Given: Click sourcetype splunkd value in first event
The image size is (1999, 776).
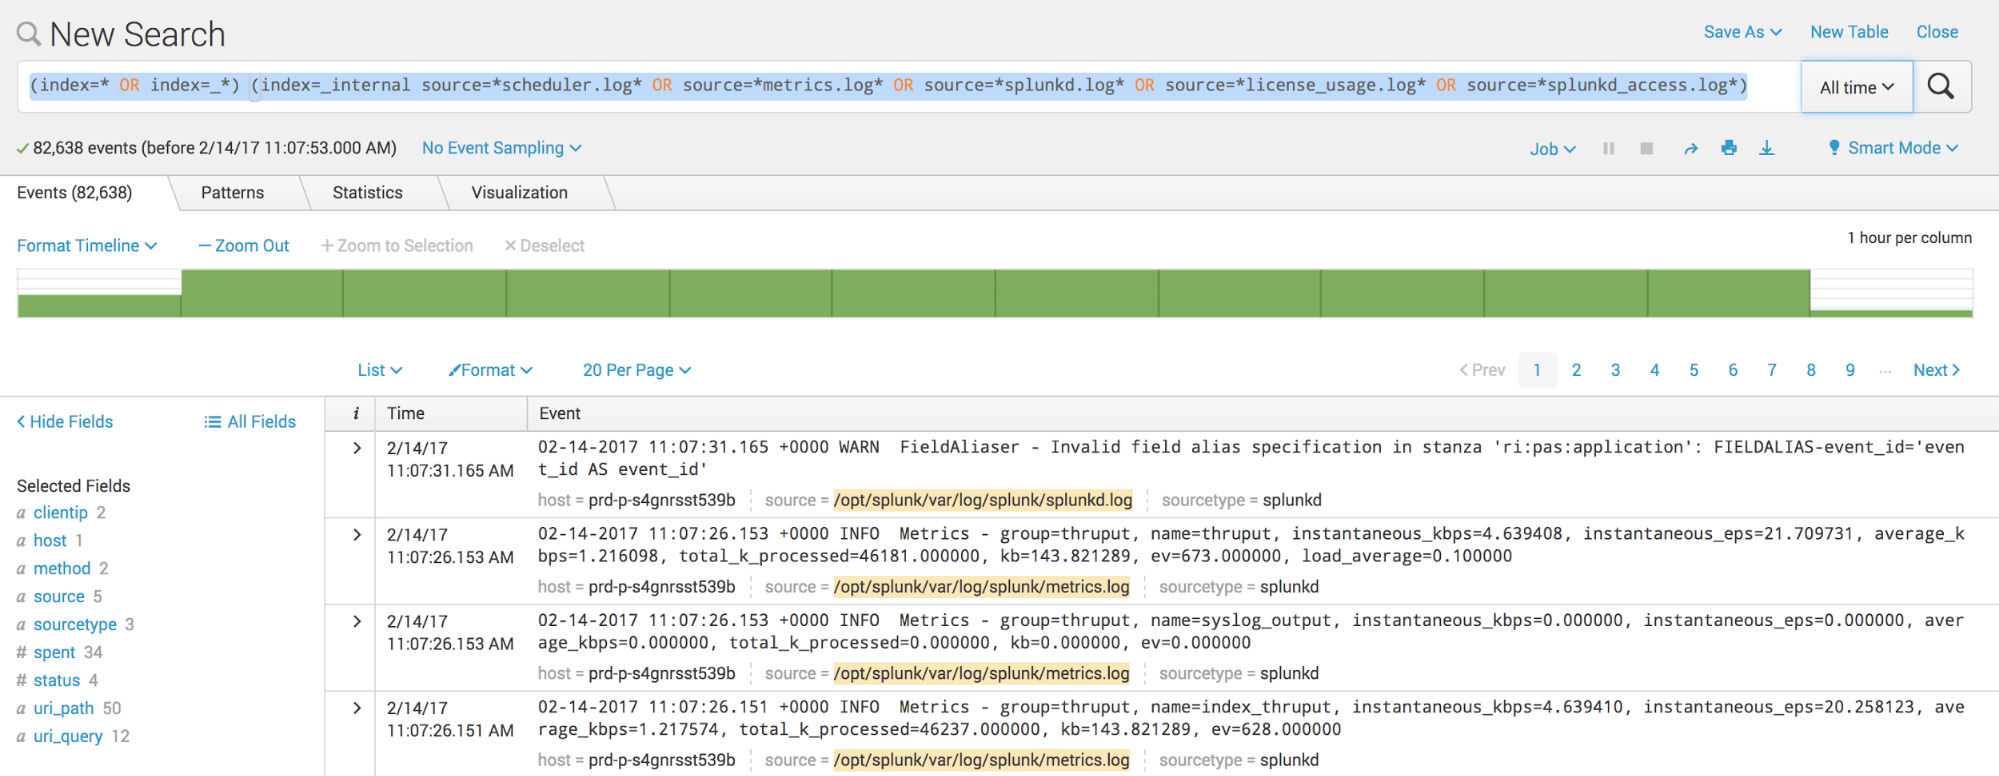Looking at the screenshot, I should pyautogui.click(x=1292, y=500).
